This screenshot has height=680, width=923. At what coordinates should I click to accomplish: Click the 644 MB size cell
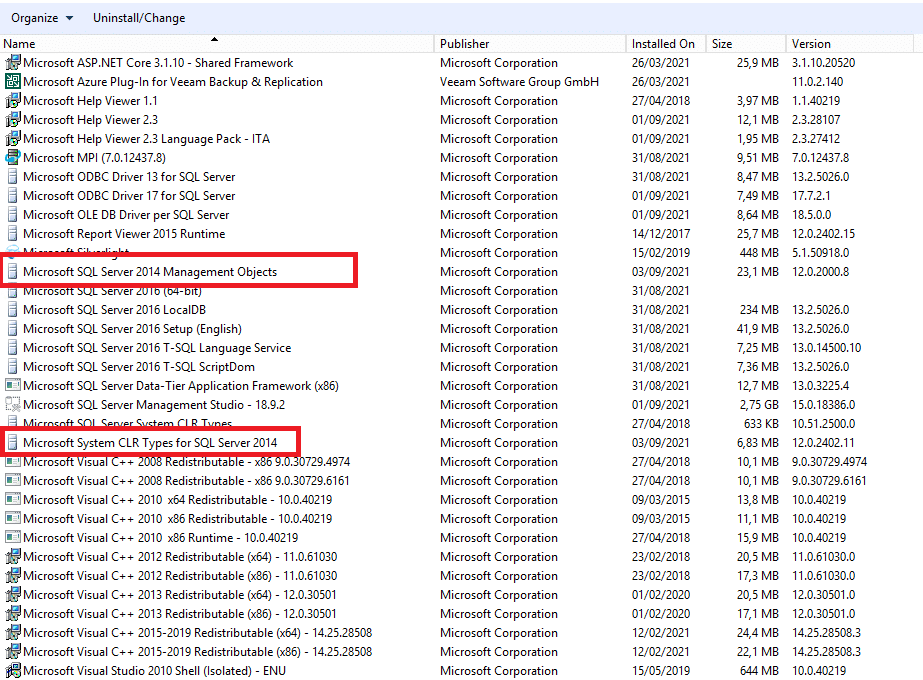759,671
